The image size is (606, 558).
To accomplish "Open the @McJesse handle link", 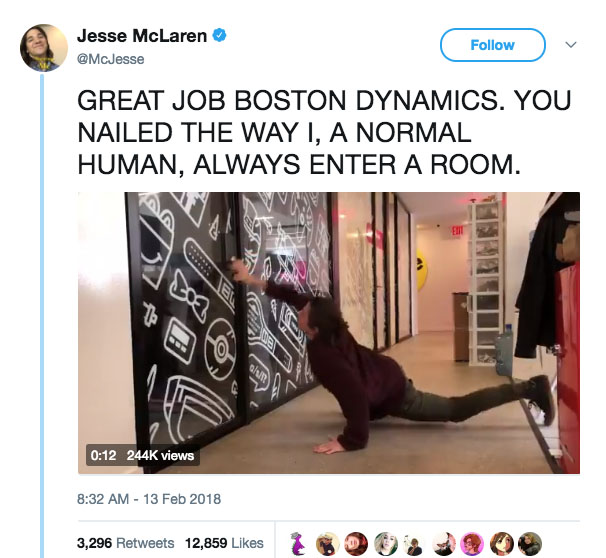I will pyautogui.click(x=111, y=59).
